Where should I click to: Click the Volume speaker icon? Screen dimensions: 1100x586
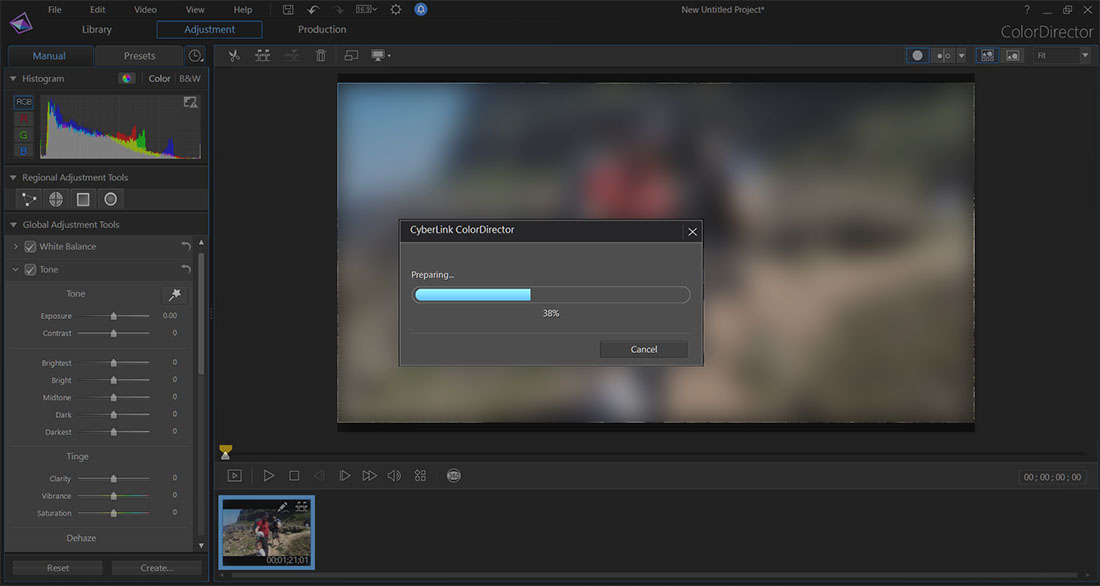tap(394, 476)
